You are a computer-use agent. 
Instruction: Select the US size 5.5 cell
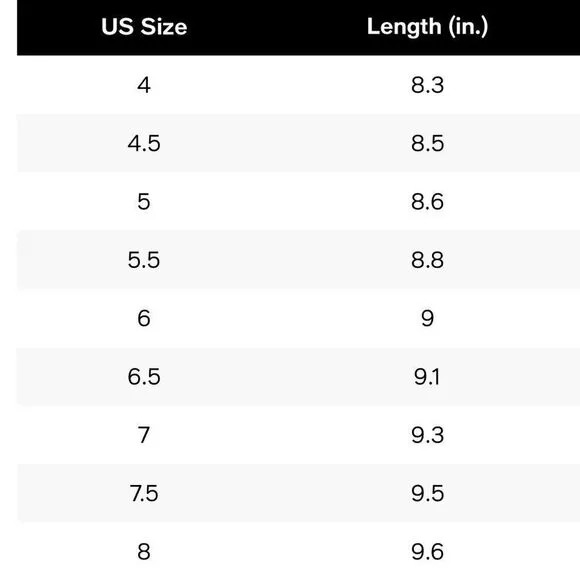pos(144,260)
